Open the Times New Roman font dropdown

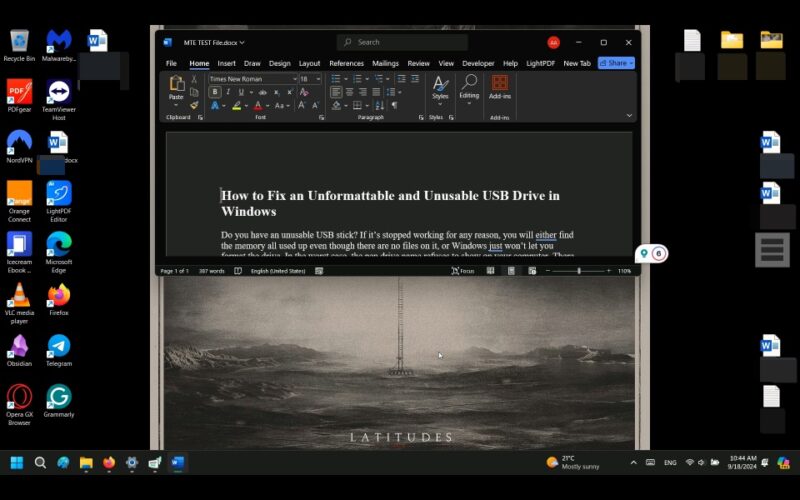[x=294, y=79]
